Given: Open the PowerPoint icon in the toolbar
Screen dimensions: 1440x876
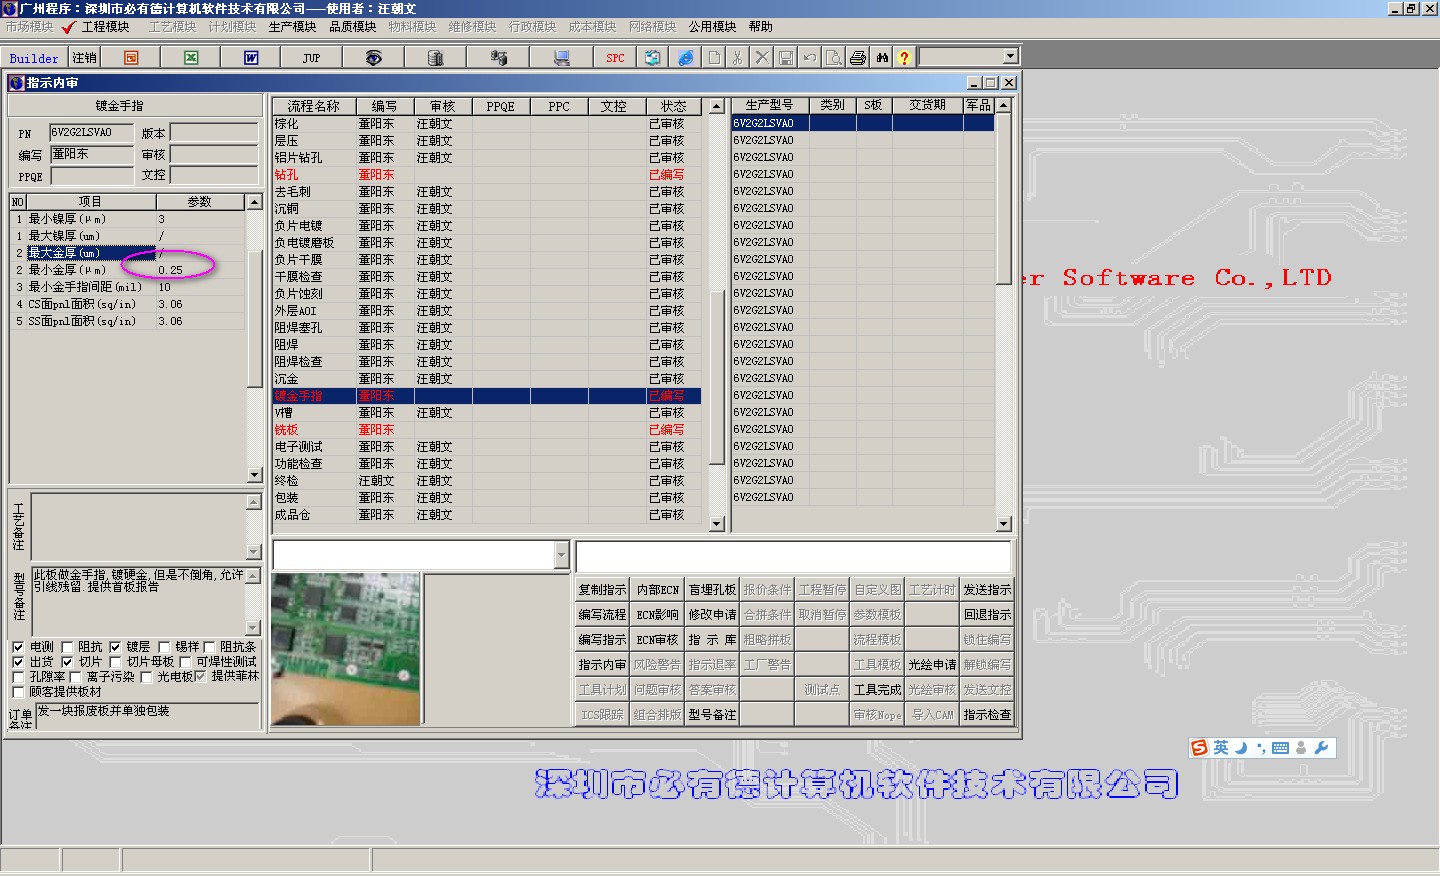Looking at the screenshot, I should pos(131,58).
